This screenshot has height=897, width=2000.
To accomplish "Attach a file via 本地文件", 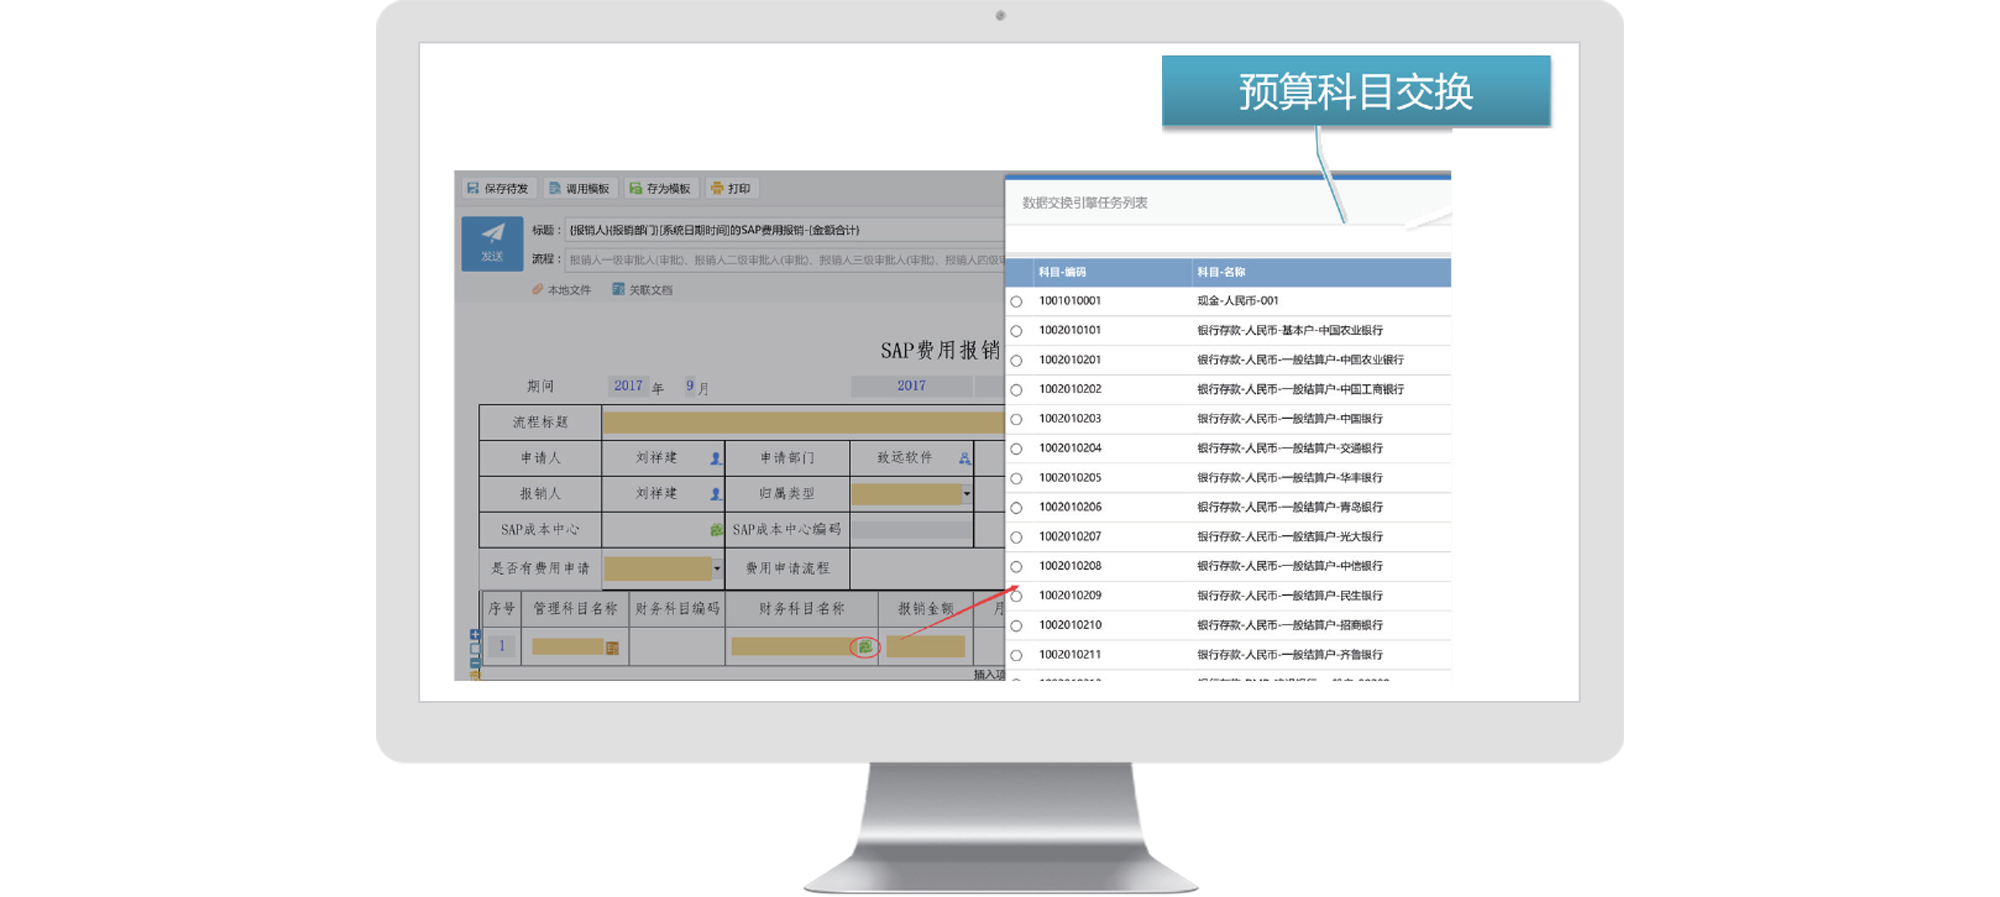I will 561,290.
